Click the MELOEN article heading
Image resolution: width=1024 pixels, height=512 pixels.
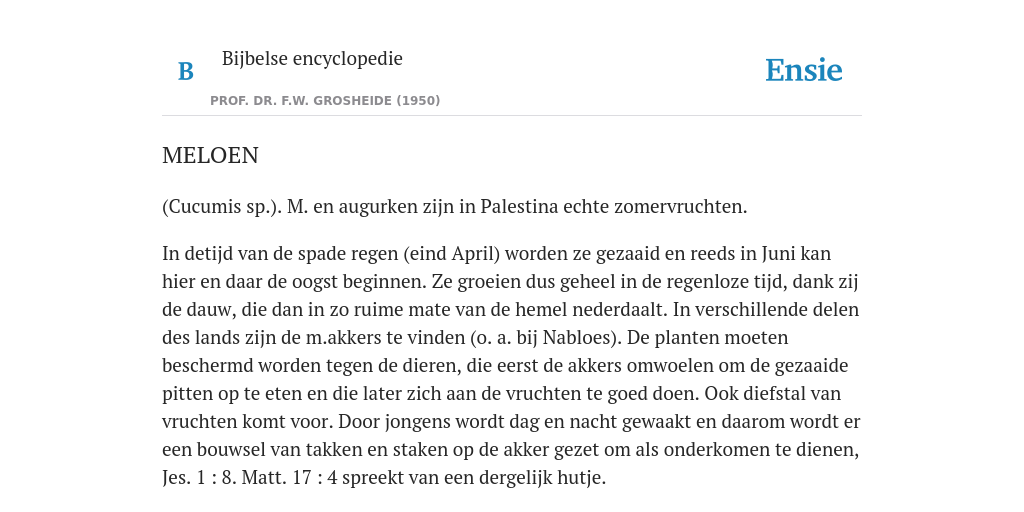[x=210, y=155]
